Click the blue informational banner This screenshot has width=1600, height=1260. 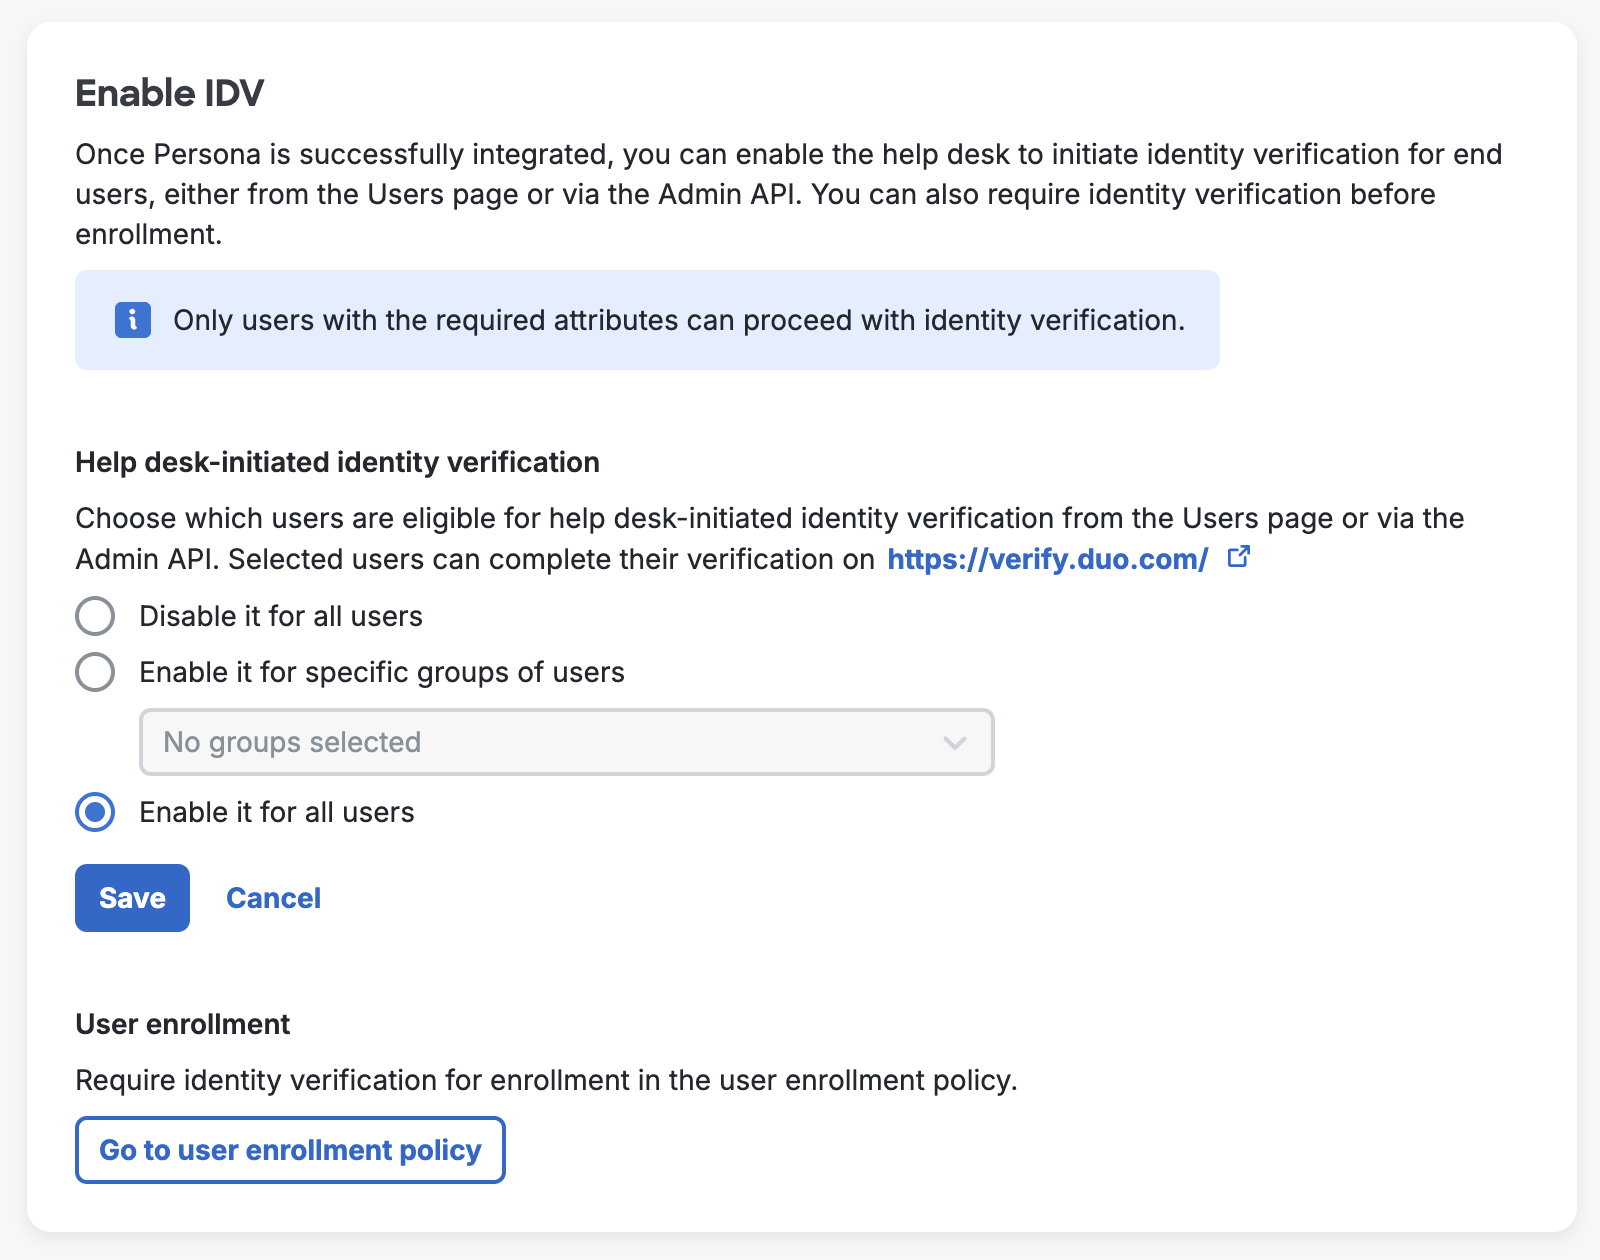[x=647, y=320]
